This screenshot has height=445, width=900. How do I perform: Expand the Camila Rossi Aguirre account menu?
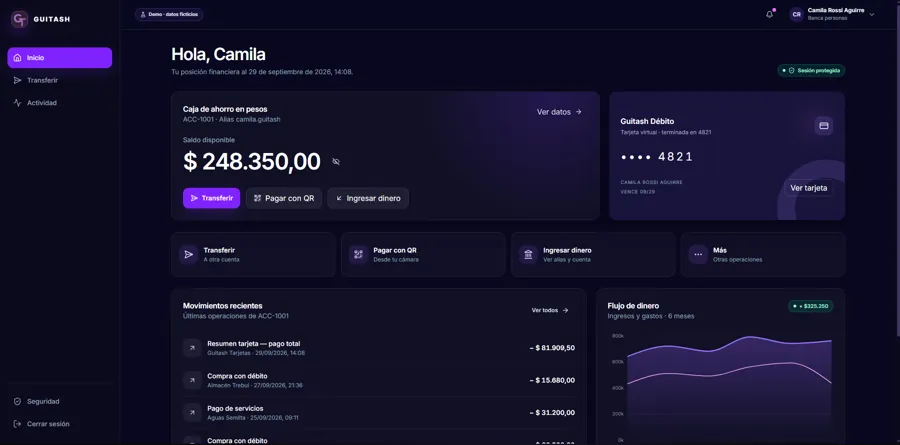click(x=832, y=14)
